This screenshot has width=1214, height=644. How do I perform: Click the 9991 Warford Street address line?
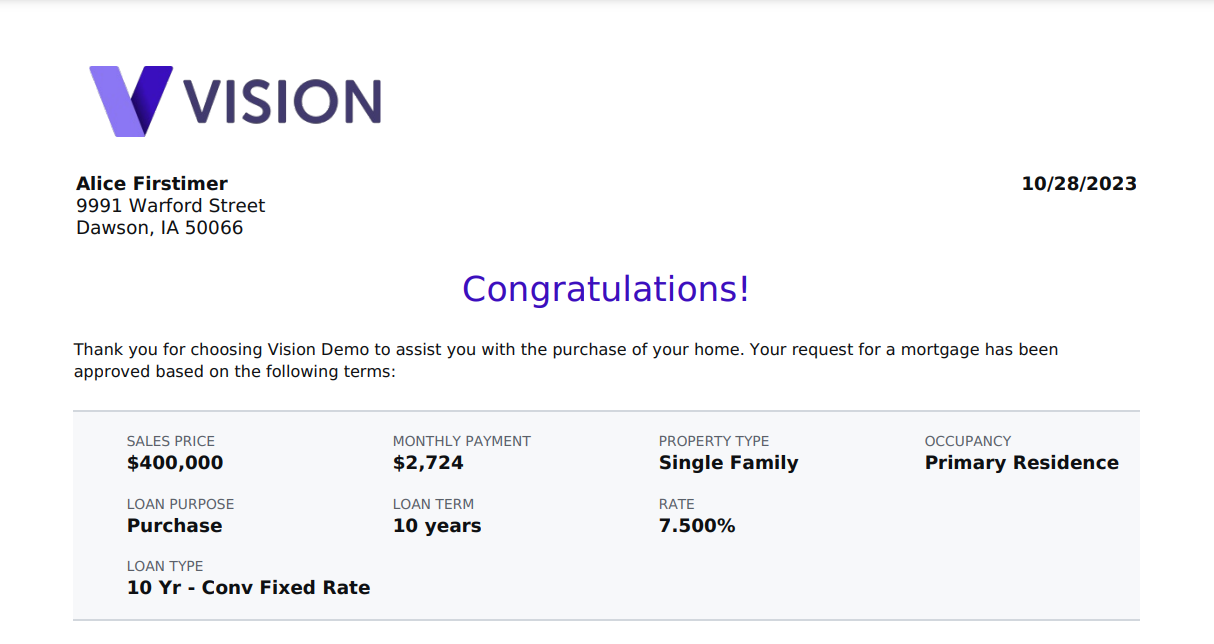pyautogui.click(x=171, y=206)
